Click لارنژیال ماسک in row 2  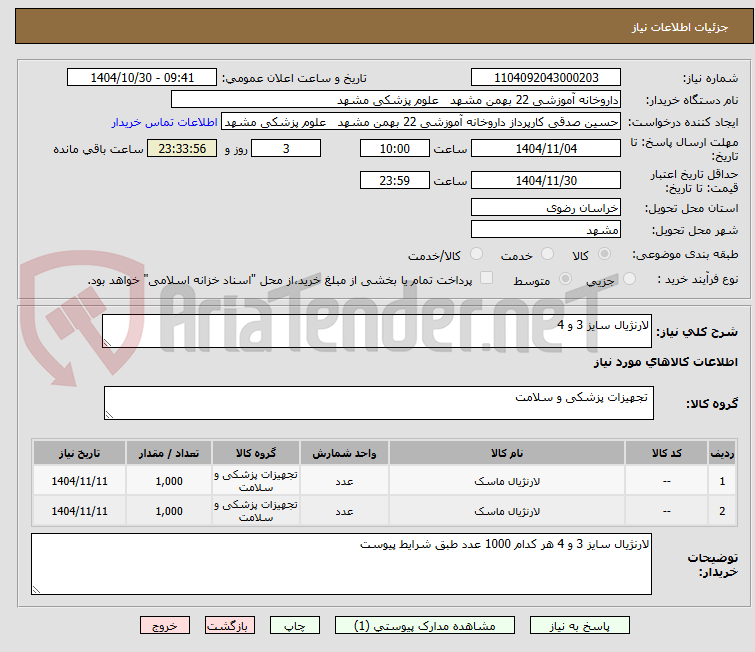(507, 511)
